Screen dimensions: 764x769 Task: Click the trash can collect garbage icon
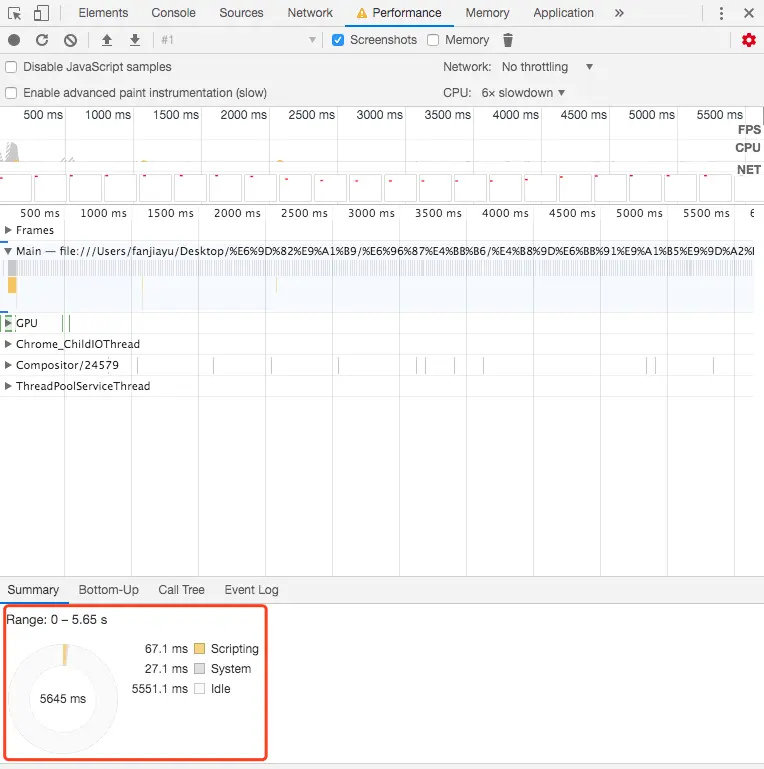508,40
